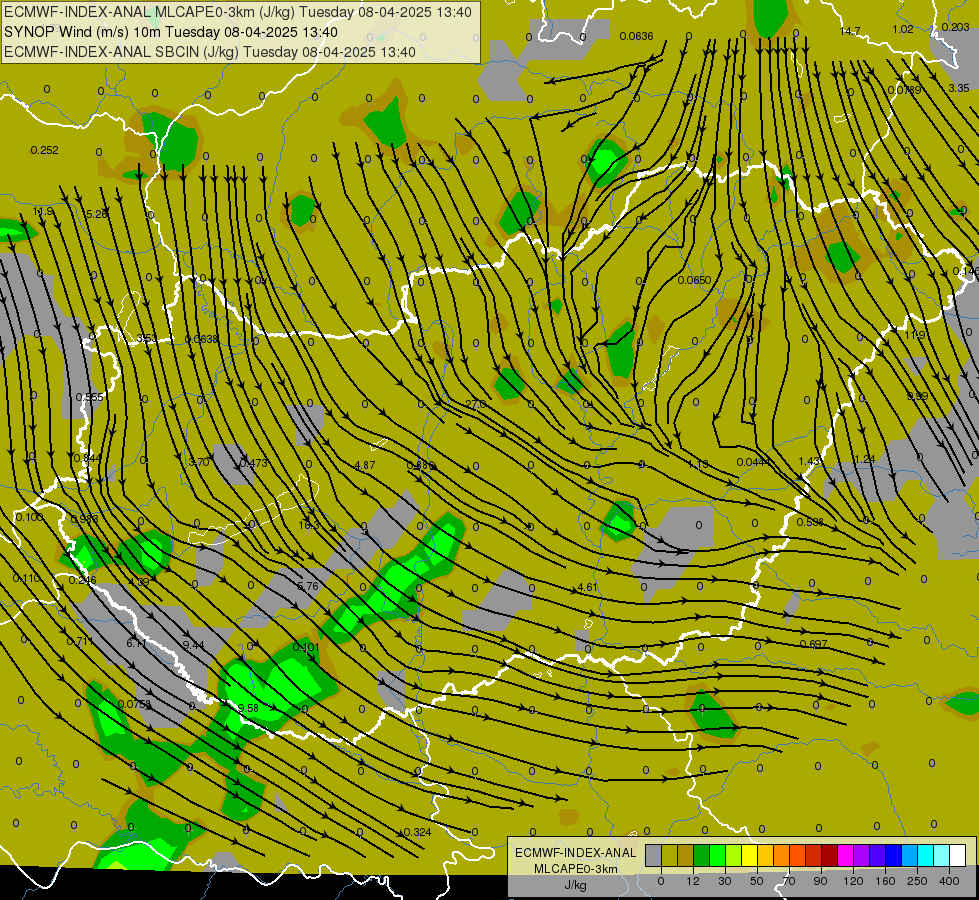Click the map value 3.99
Image resolution: width=979 pixels, height=900 pixels.
(917, 396)
